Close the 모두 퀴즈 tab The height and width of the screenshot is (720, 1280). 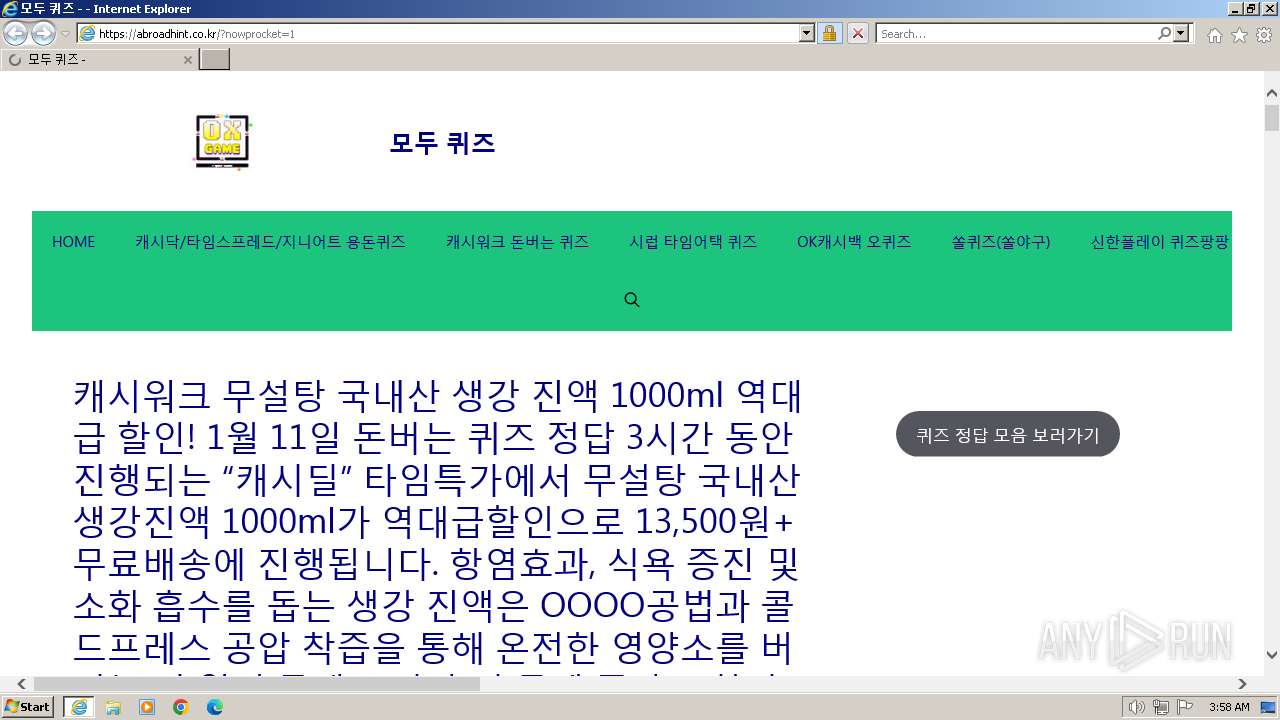click(187, 60)
